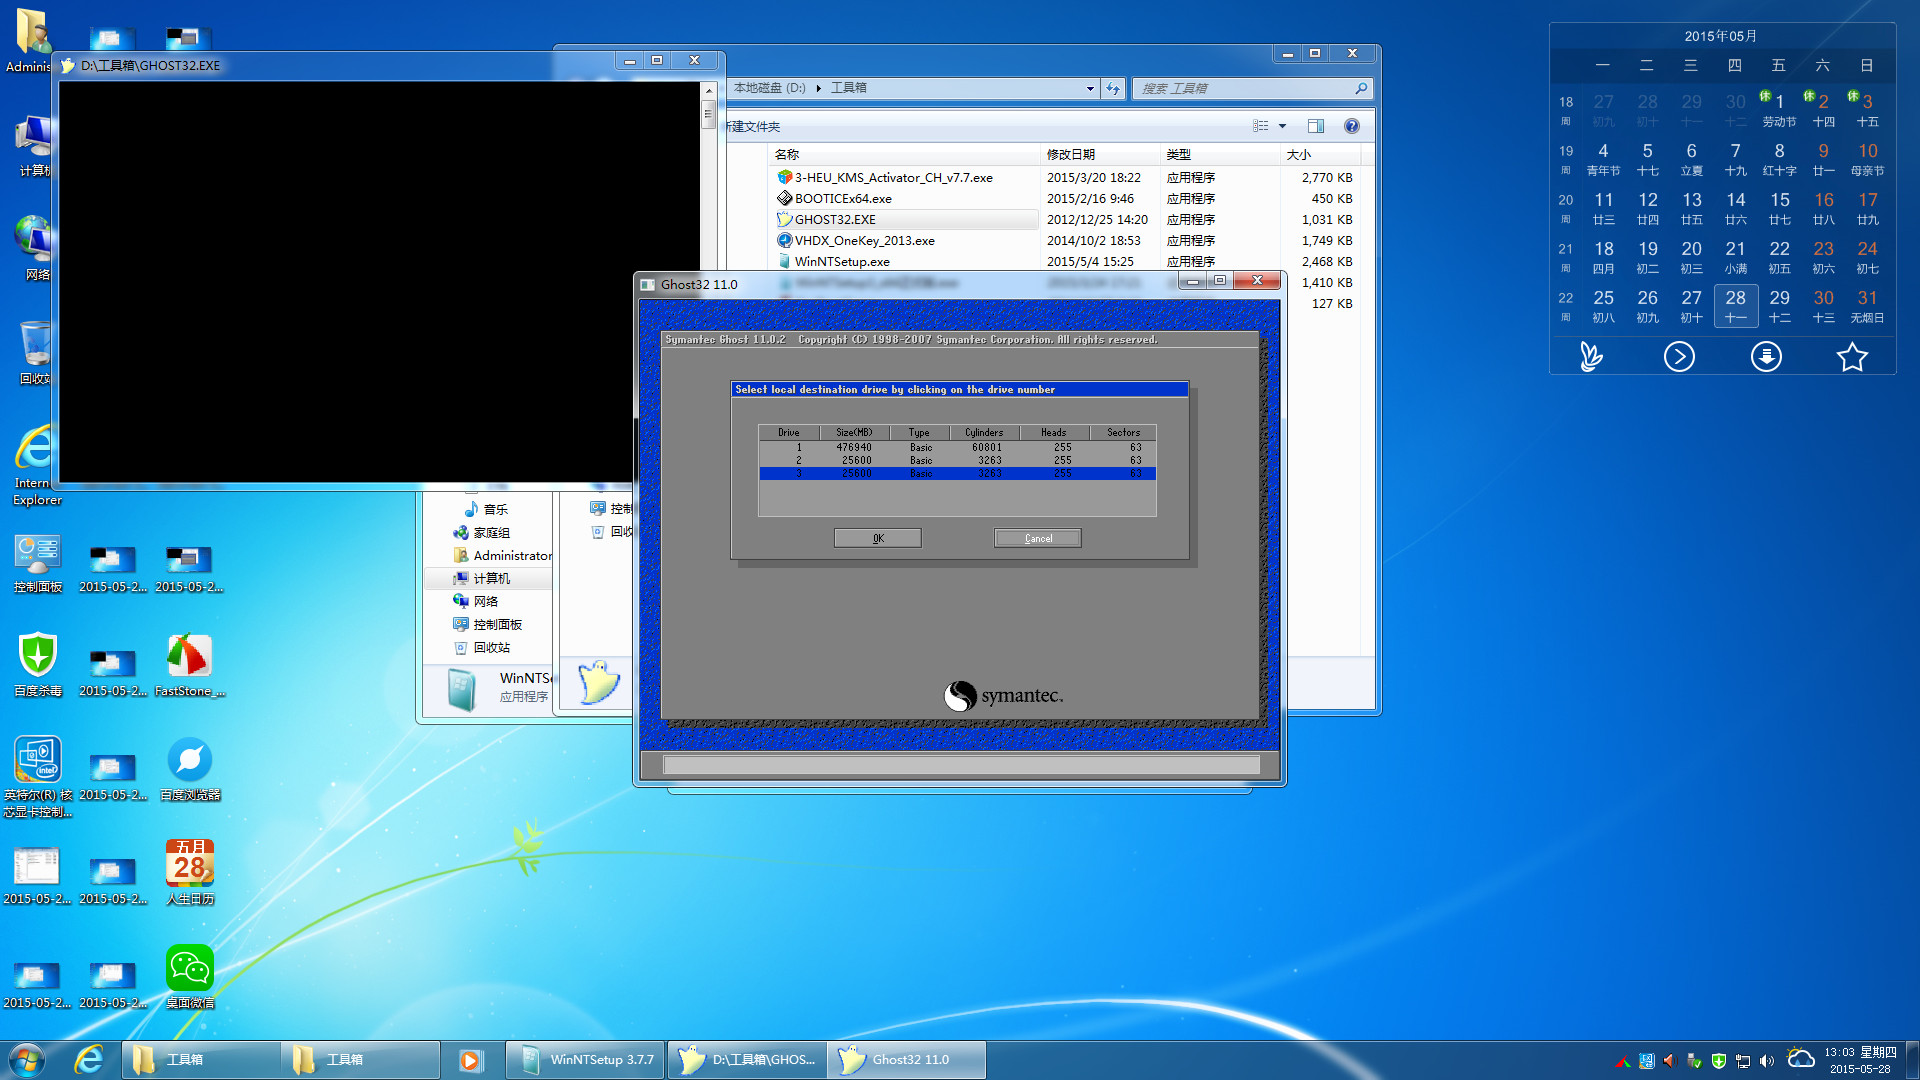Open WinNTSetup.exe from file list
The image size is (1920, 1080).
pyautogui.click(x=843, y=261)
